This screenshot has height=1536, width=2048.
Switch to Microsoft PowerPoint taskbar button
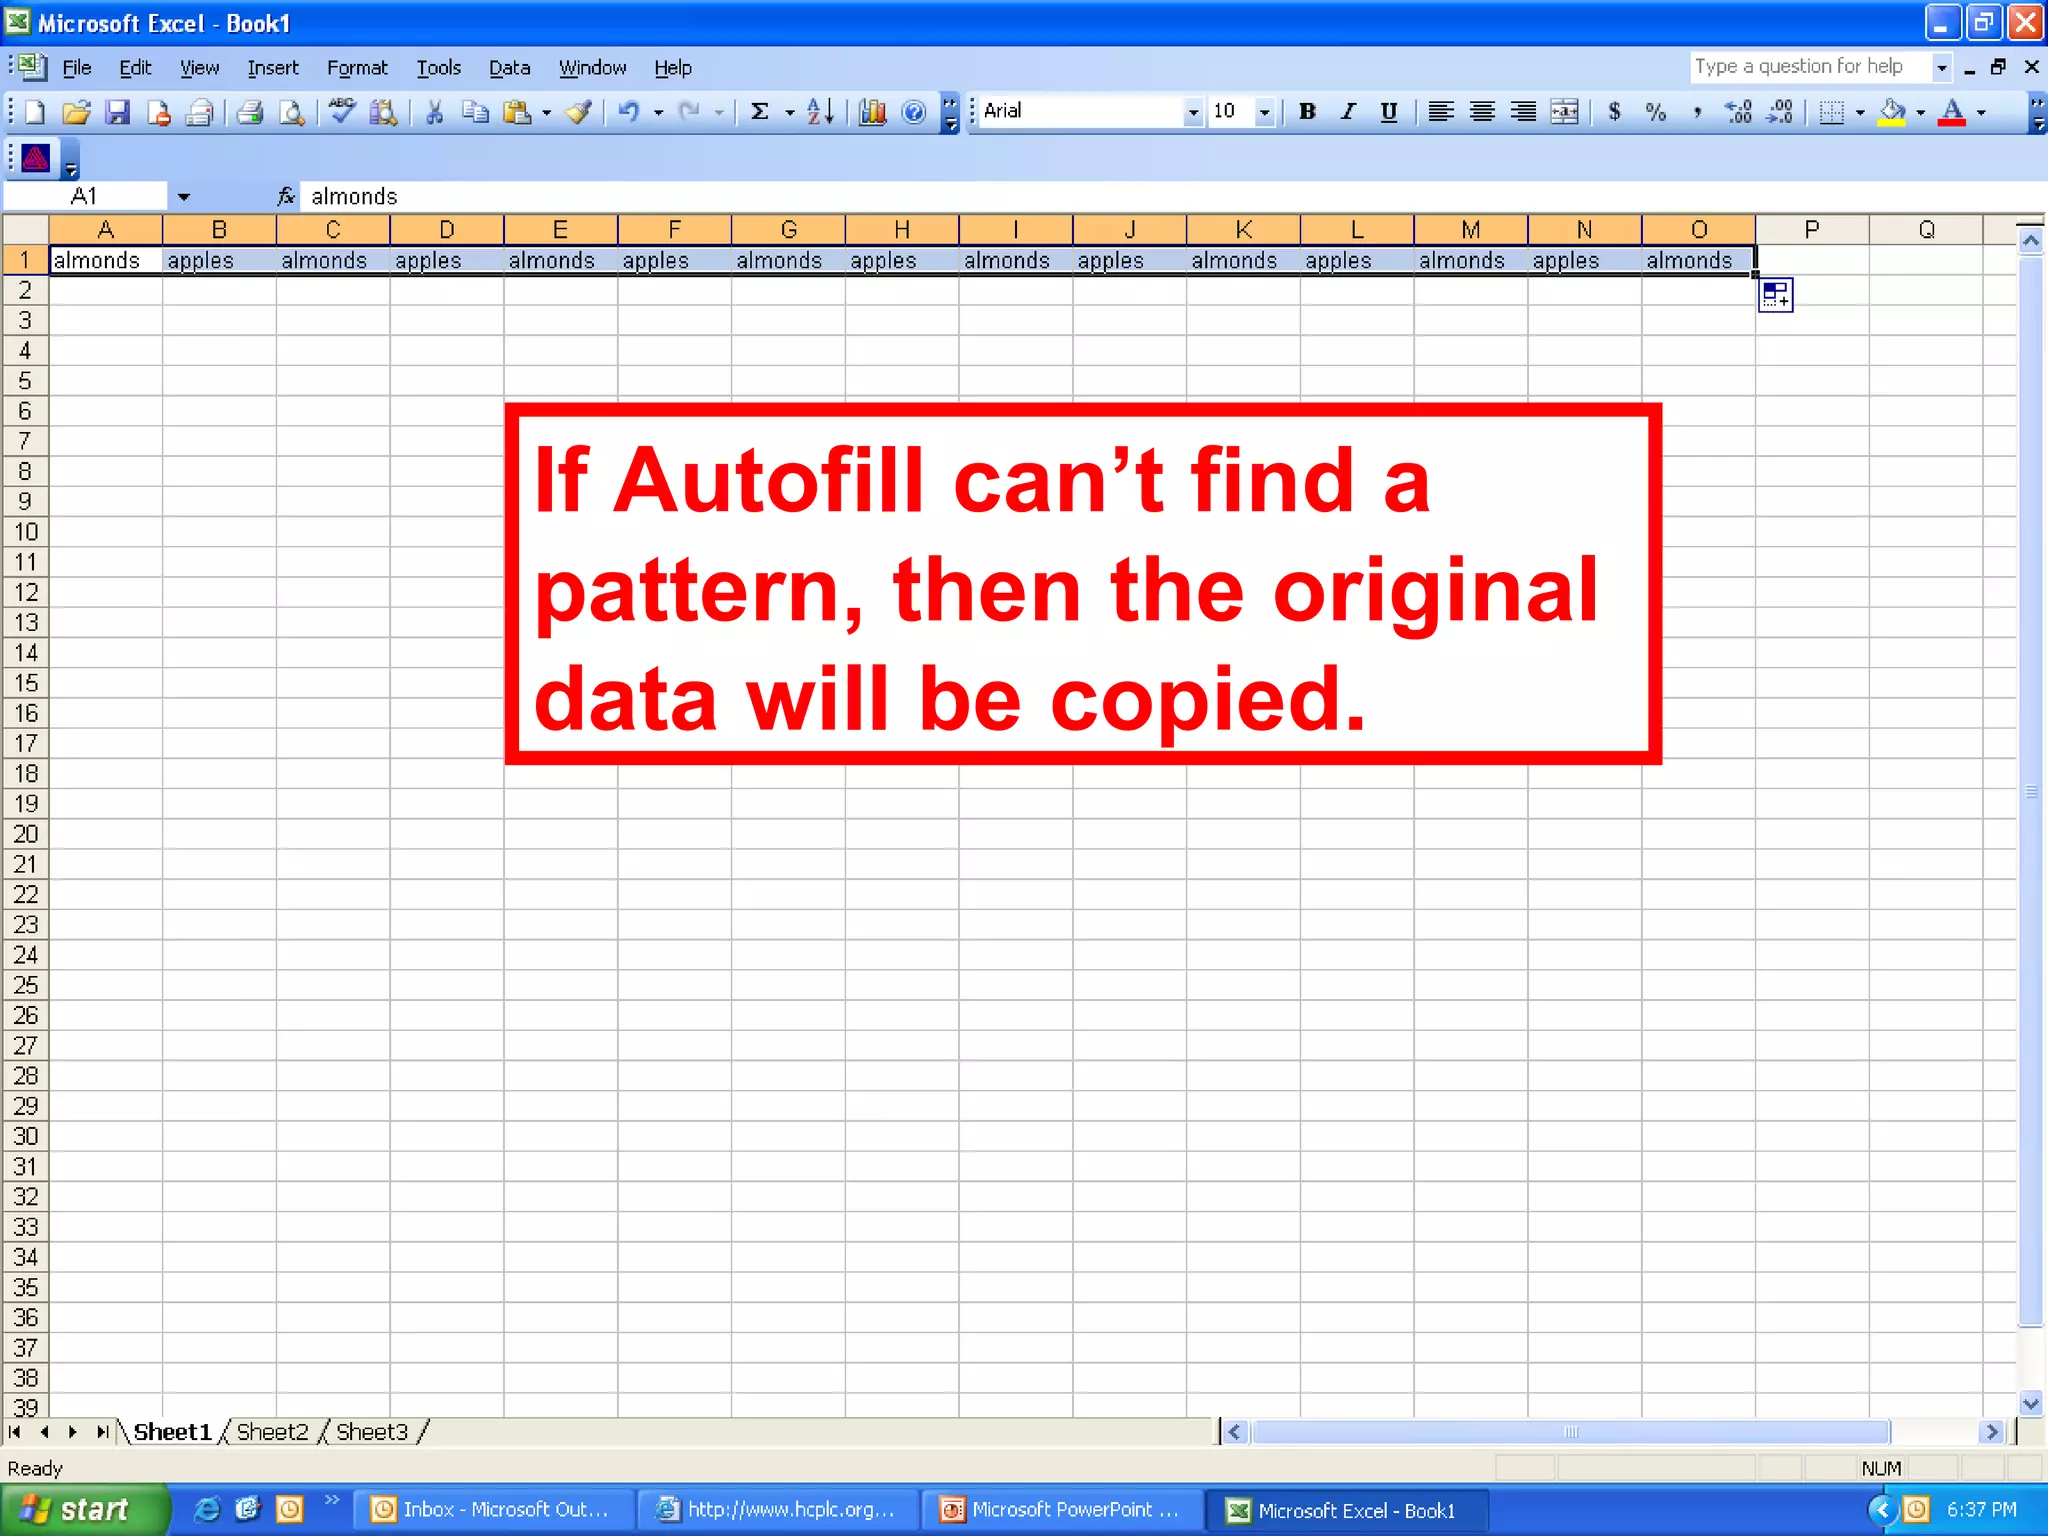1064,1510
